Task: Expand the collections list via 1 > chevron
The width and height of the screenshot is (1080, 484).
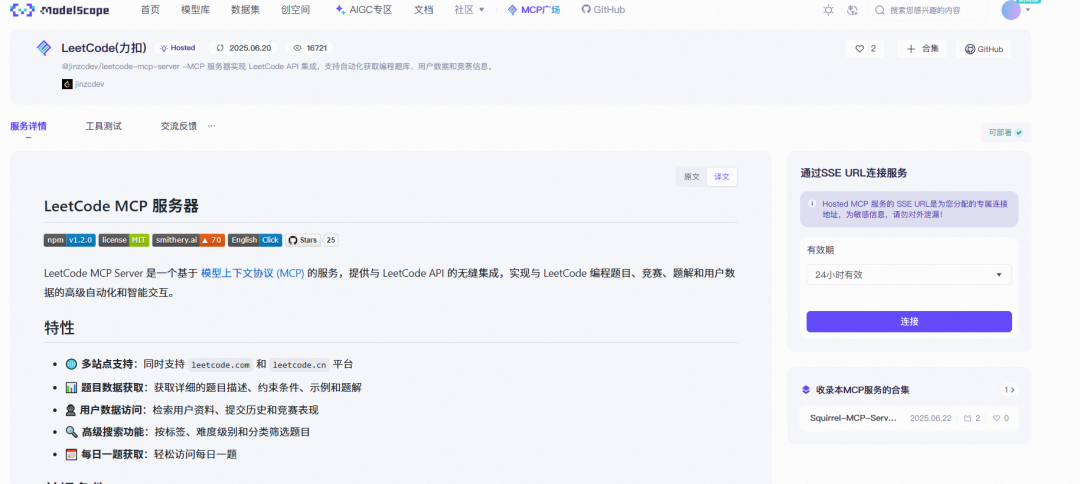Action: 1009,390
